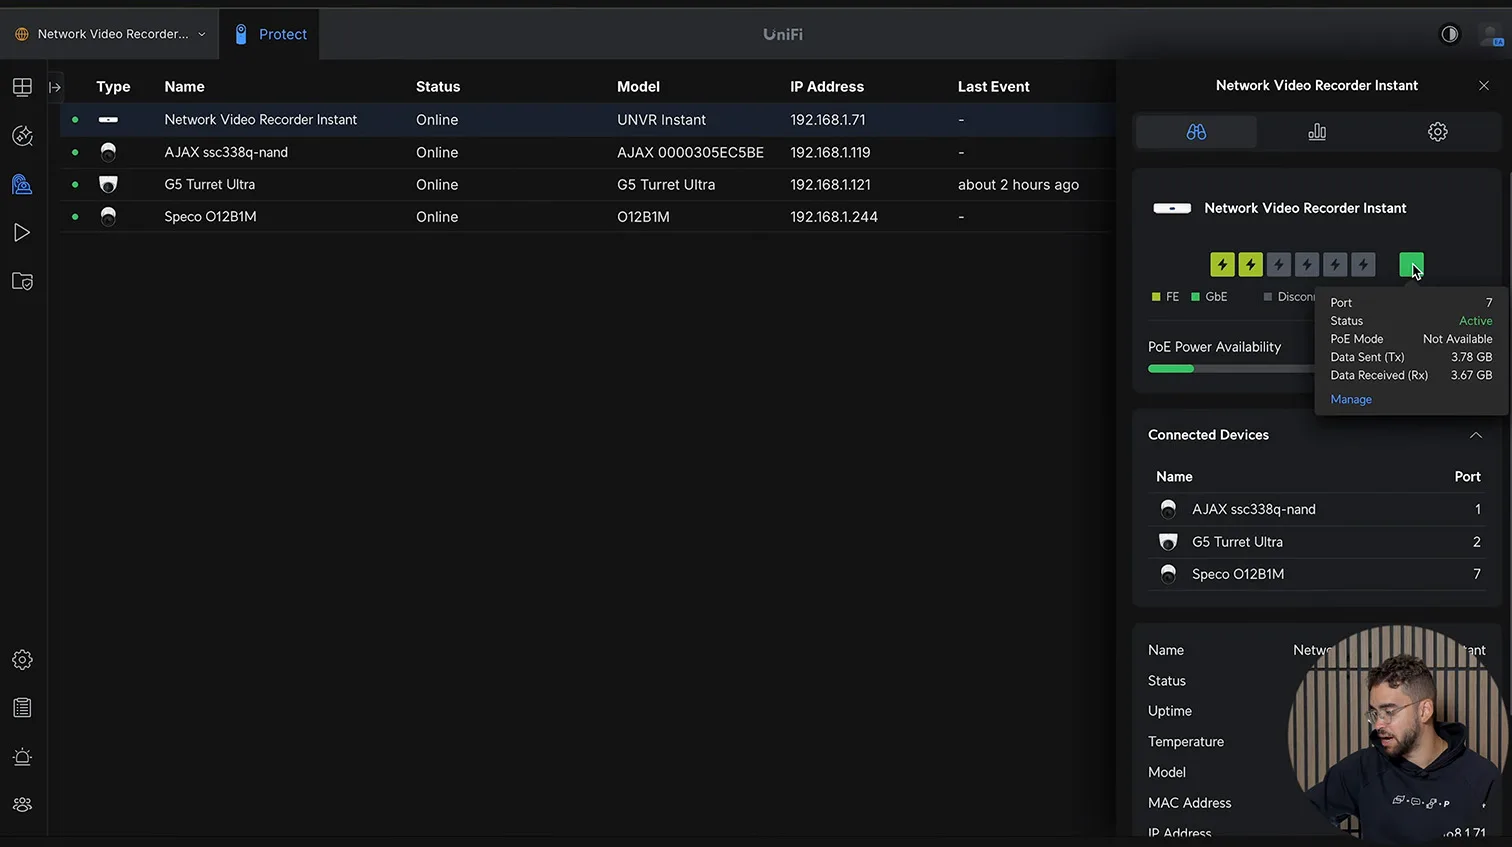This screenshot has width=1512, height=847.
Task: Collapse the Connected Devices section
Action: click(1475, 435)
